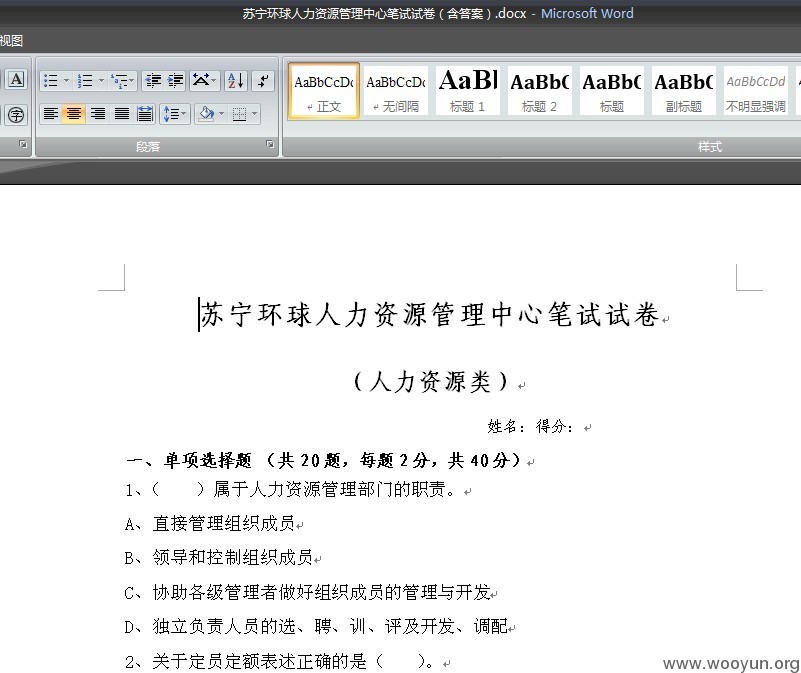Image resolution: width=801 pixels, height=673 pixels.
Task: Click option C、协助各级管理者做好组织成员的管理与开发
Action: 307,592
